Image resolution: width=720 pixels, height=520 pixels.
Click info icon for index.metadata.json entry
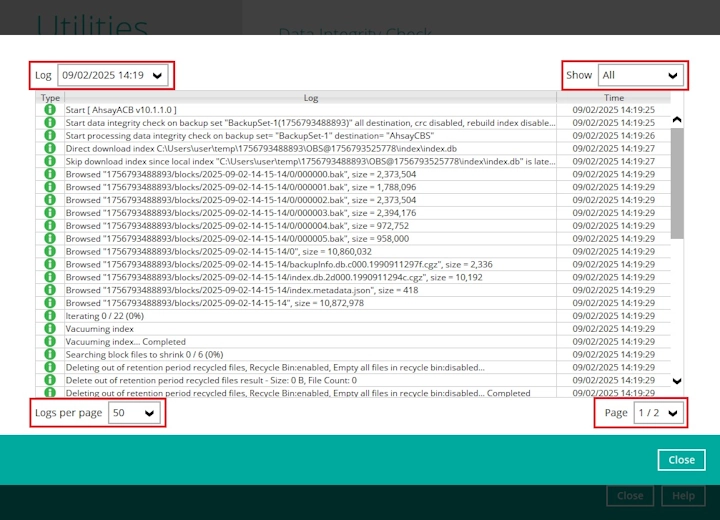pyautogui.click(x=50, y=290)
